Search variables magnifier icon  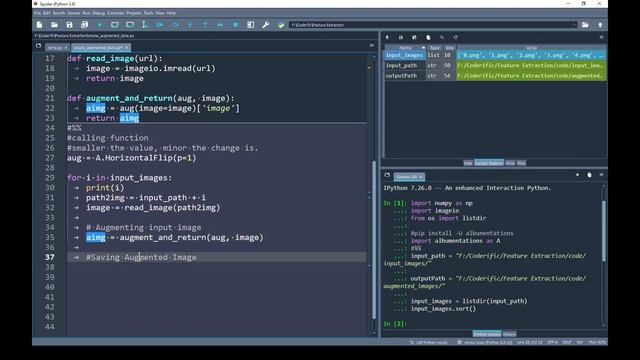pos(442,37)
